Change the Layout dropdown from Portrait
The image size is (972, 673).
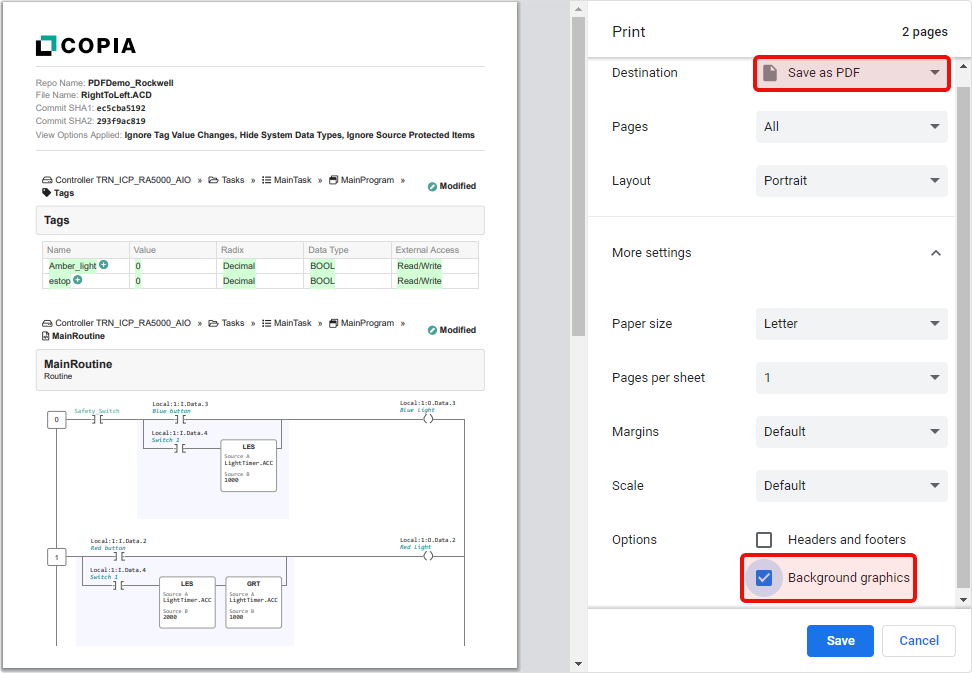tap(851, 181)
